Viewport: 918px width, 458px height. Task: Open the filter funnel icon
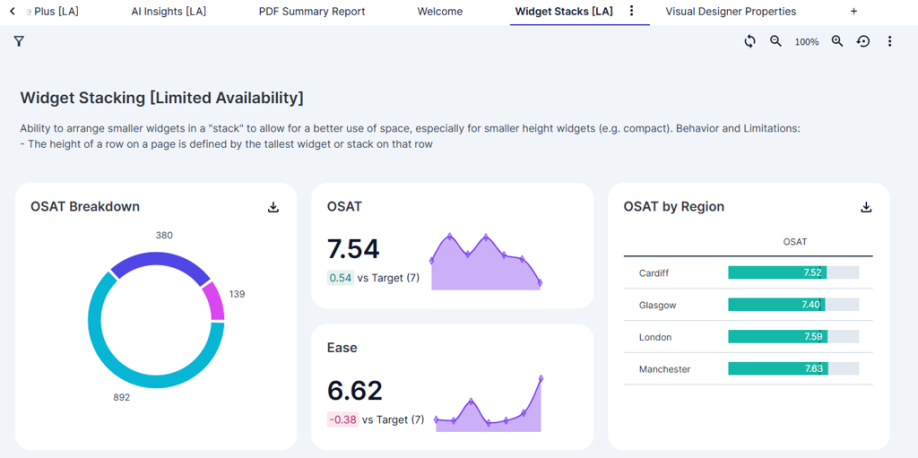[x=19, y=42]
